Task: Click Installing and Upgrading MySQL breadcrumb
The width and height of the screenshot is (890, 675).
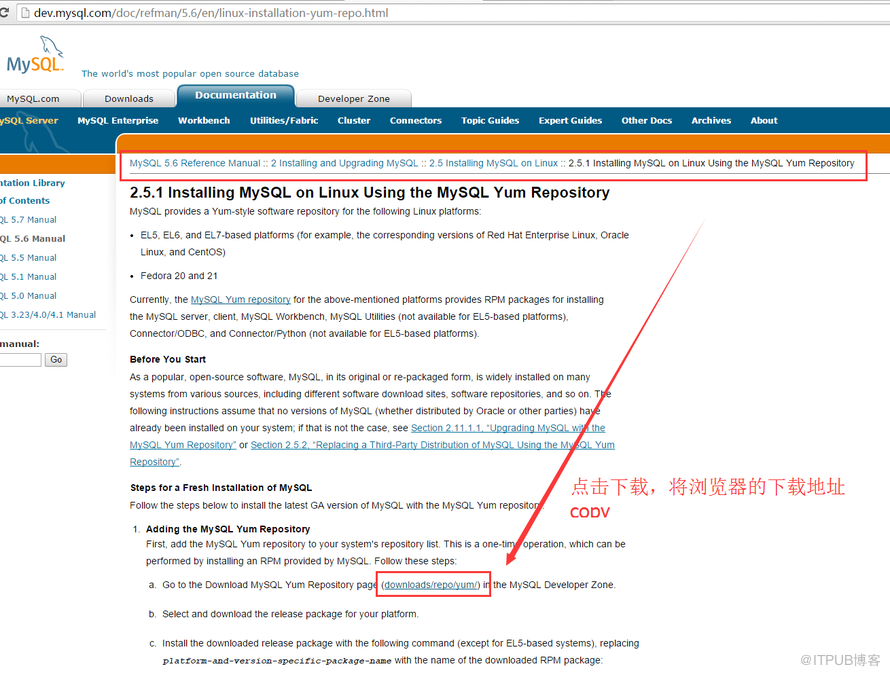Action: click(x=344, y=163)
